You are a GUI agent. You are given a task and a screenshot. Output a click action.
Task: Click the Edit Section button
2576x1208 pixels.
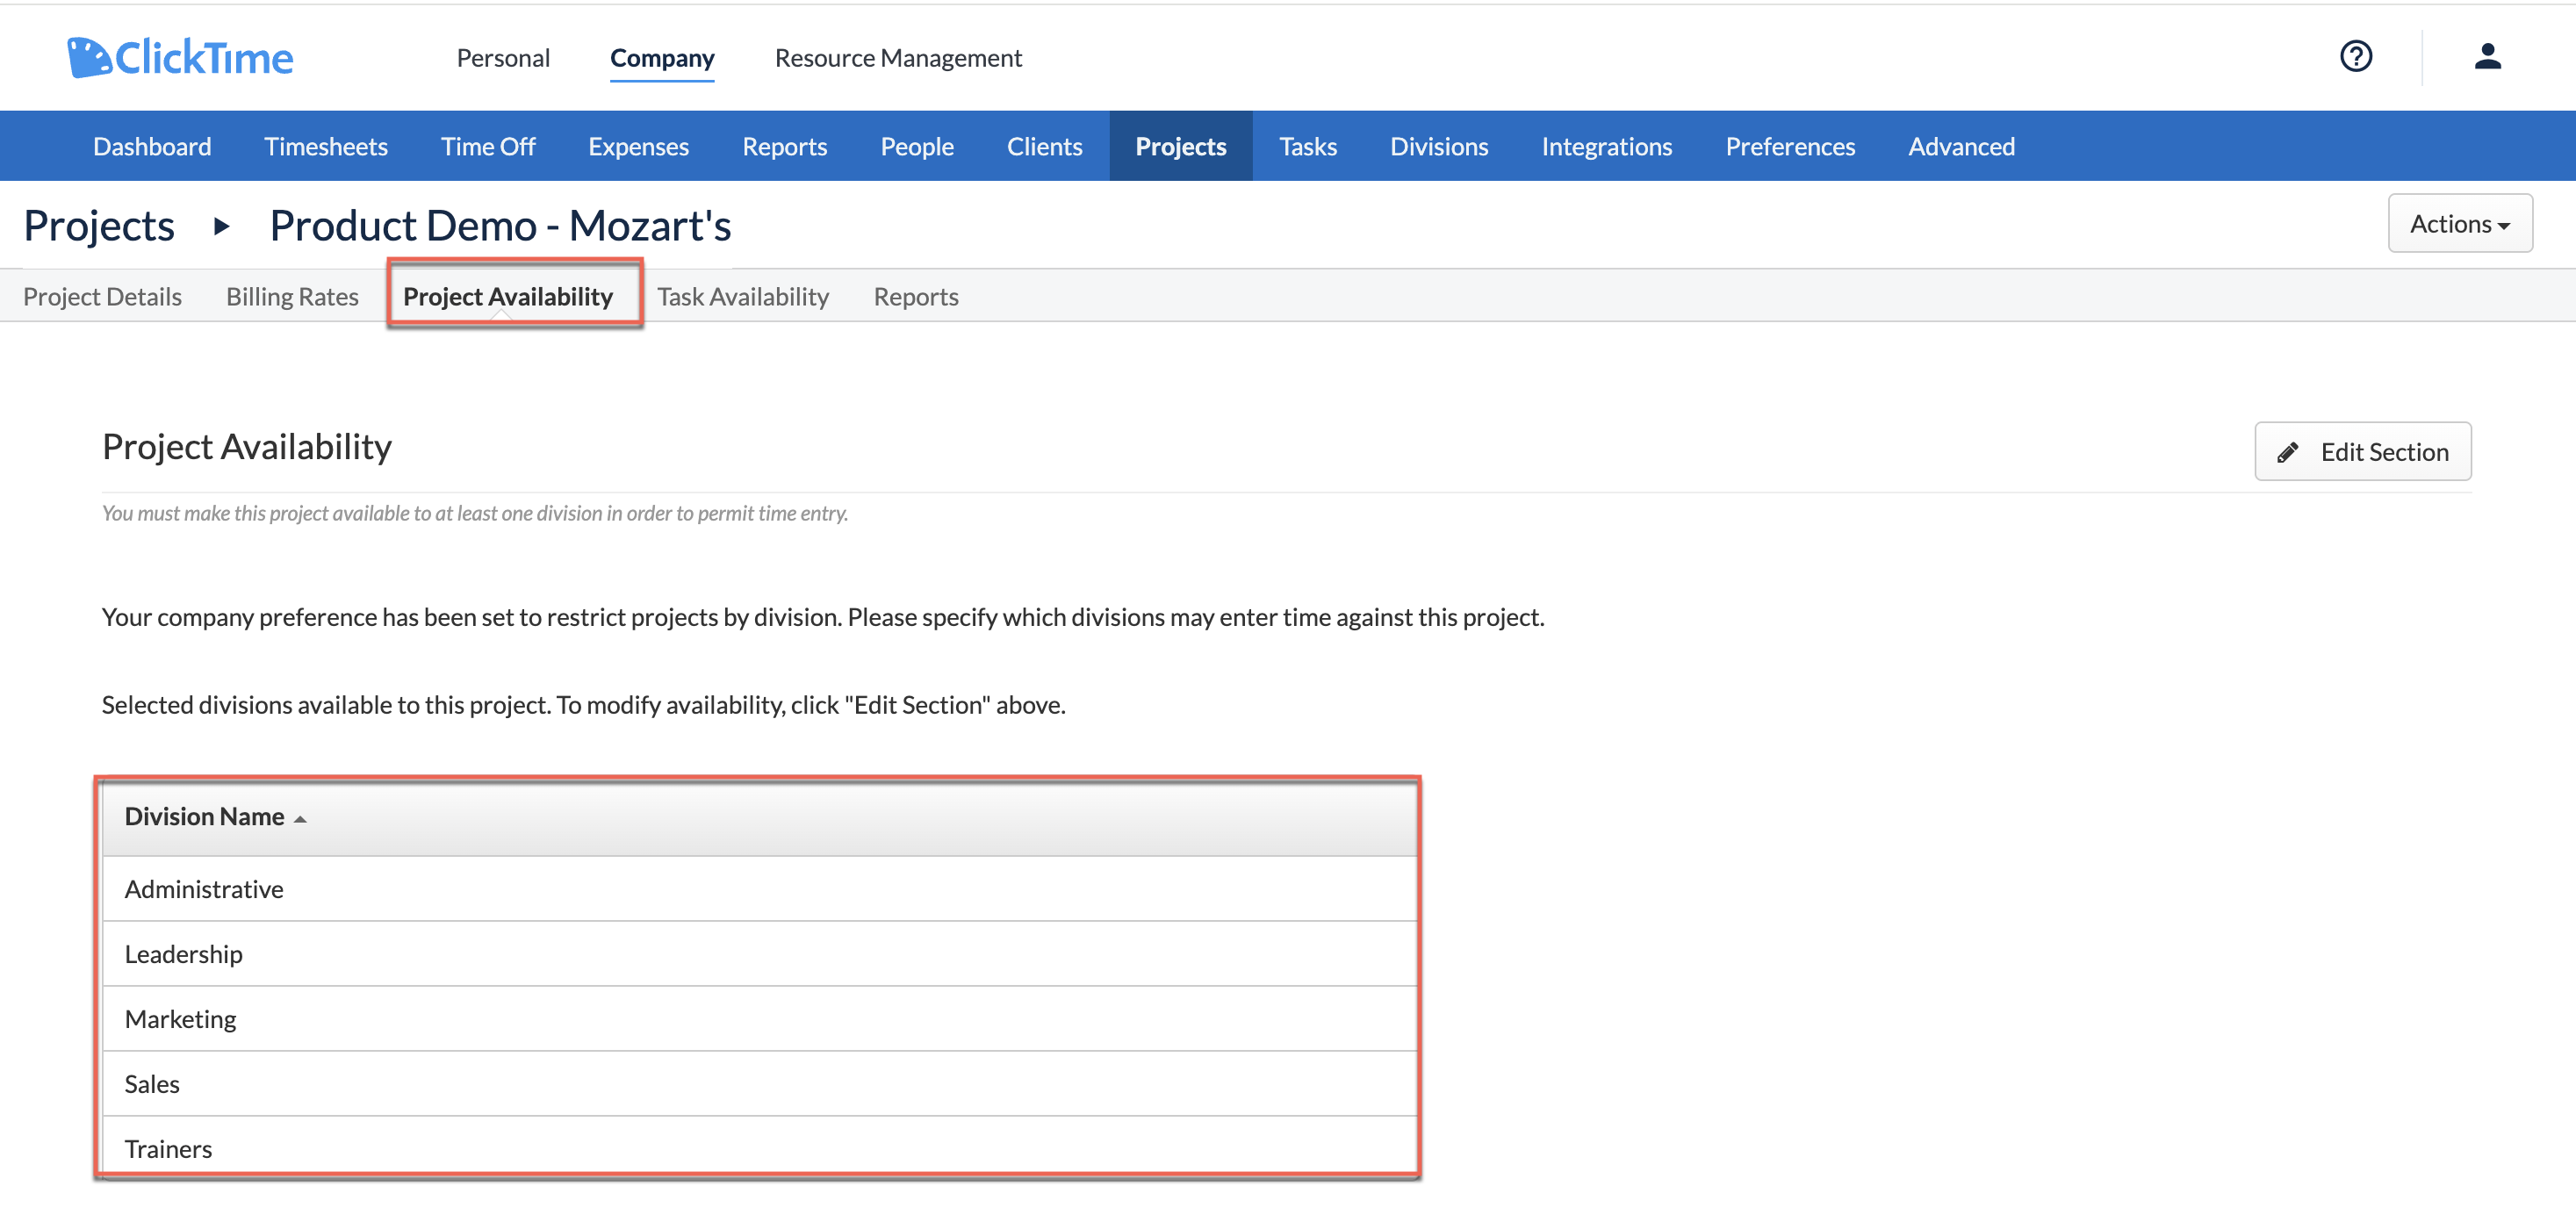coord(2362,451)
